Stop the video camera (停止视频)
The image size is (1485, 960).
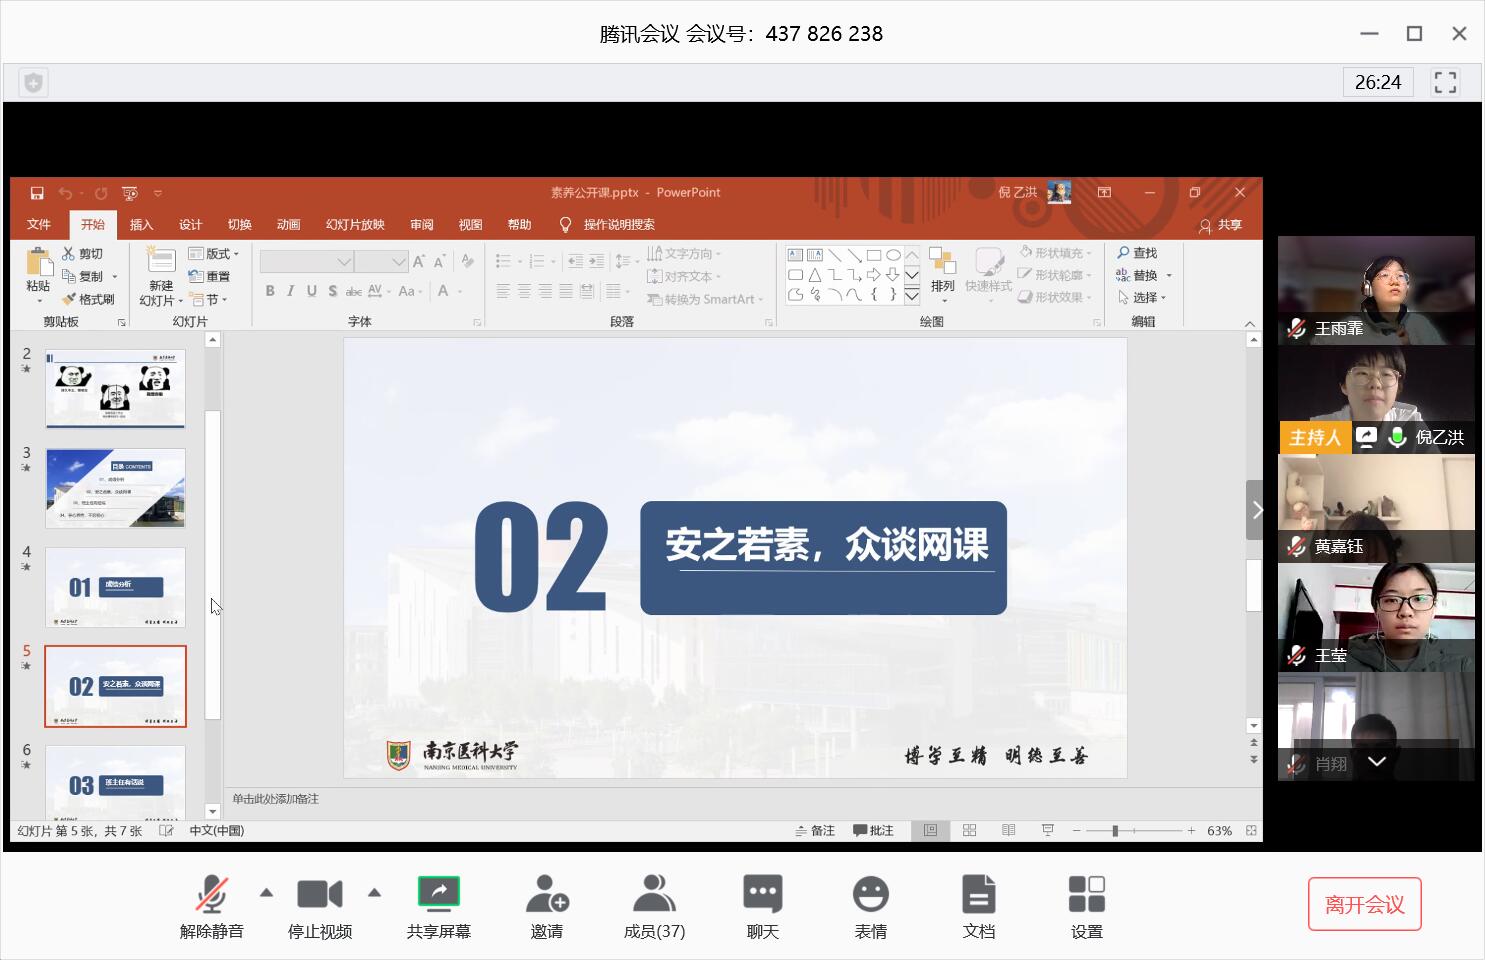[x=320, y=894]
